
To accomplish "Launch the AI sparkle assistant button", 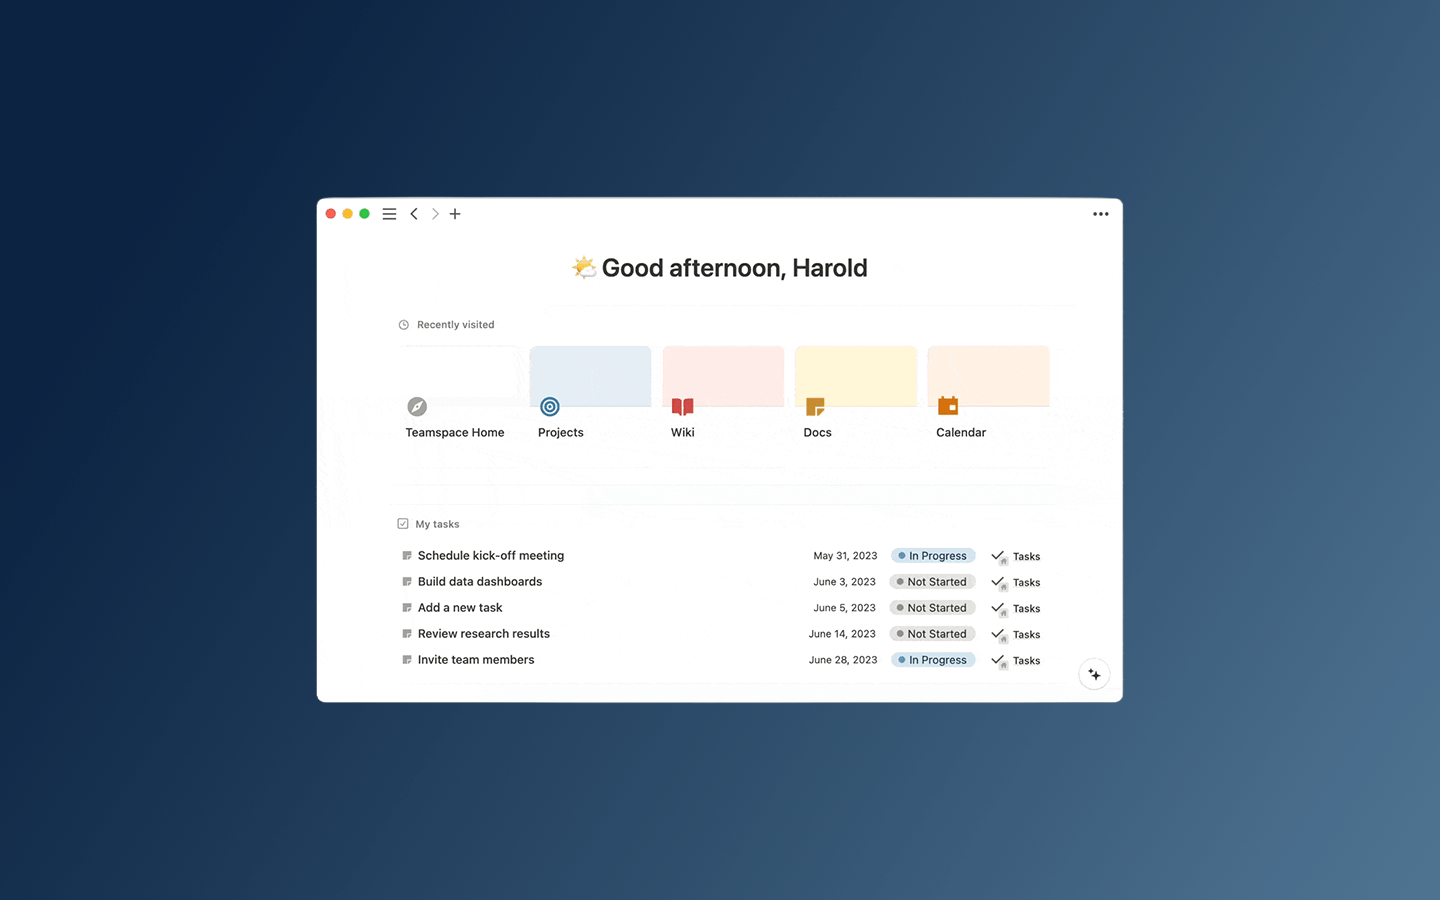I will (1094, 674).
